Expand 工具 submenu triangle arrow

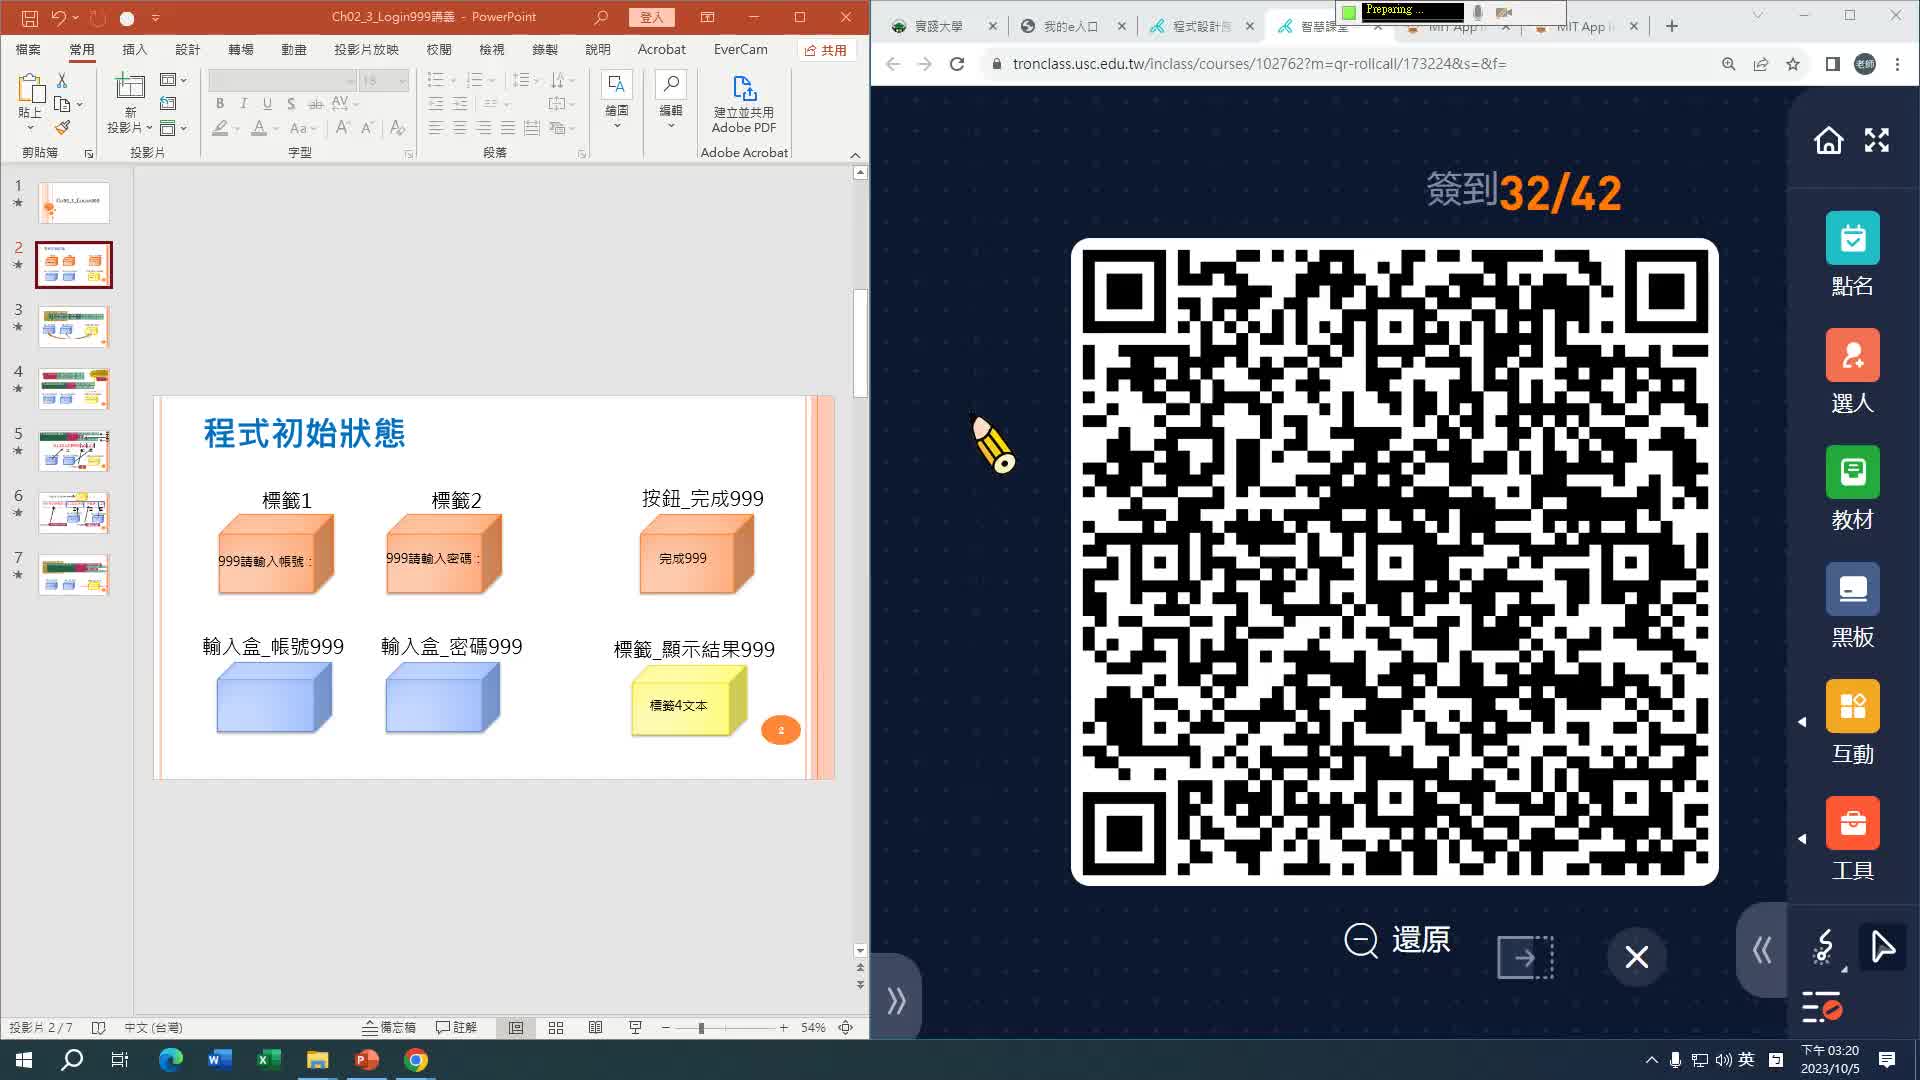(x=1802, y=839)
